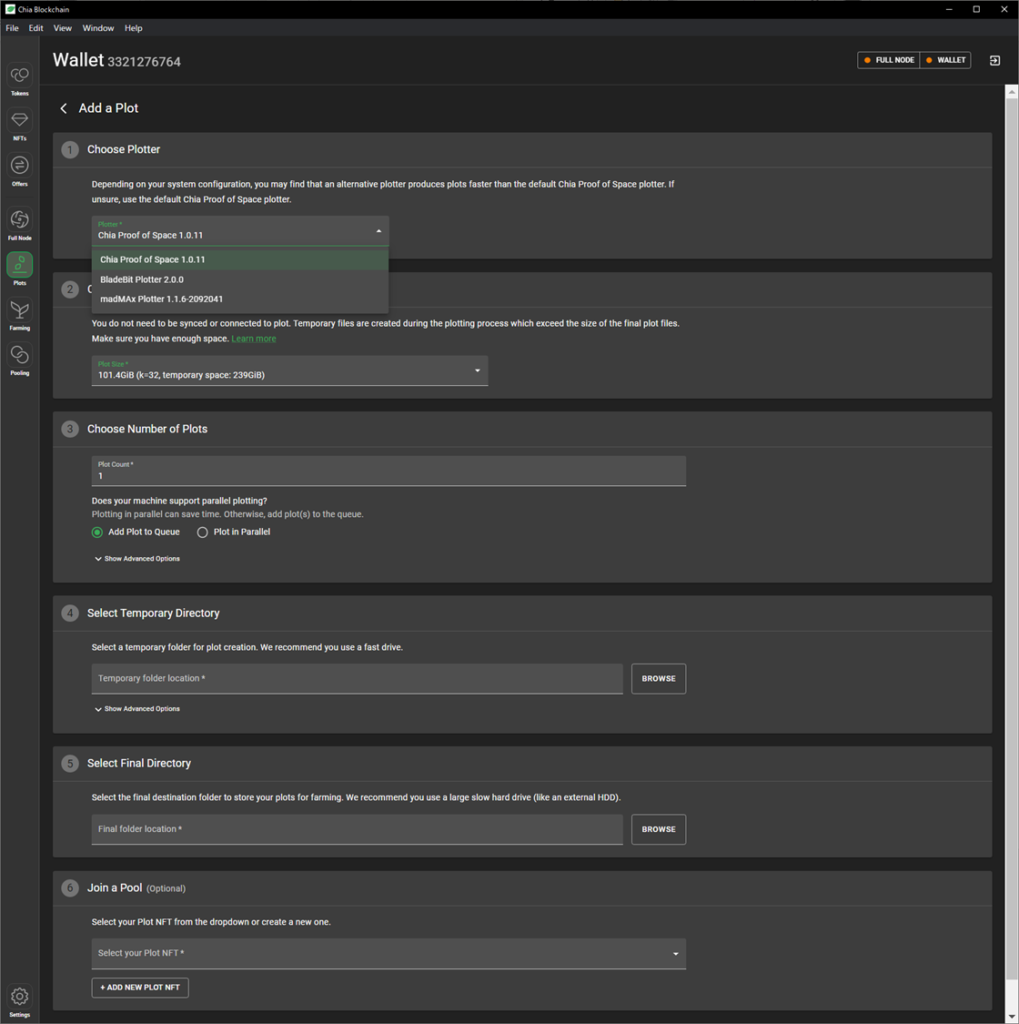Go to the Full Node section
The image size is (1019, 1024).
click(x=20, y=223)
